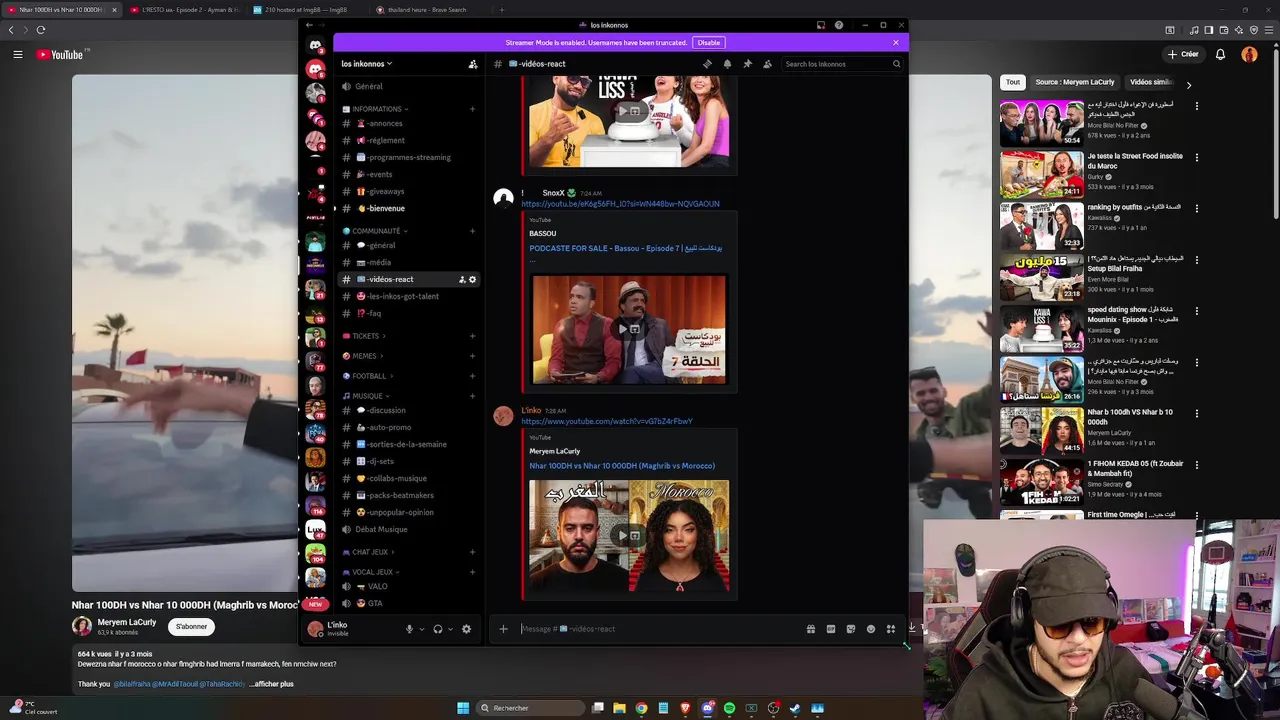Expand the TICKETS category
The height and width of the screenshot is (720, 1280).
(364, 336)
